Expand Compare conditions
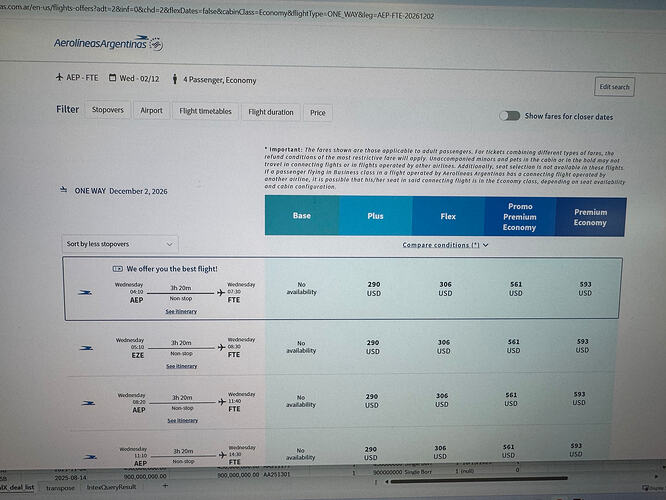The width and height of the screenshot is (666, 500). [445, 244]
